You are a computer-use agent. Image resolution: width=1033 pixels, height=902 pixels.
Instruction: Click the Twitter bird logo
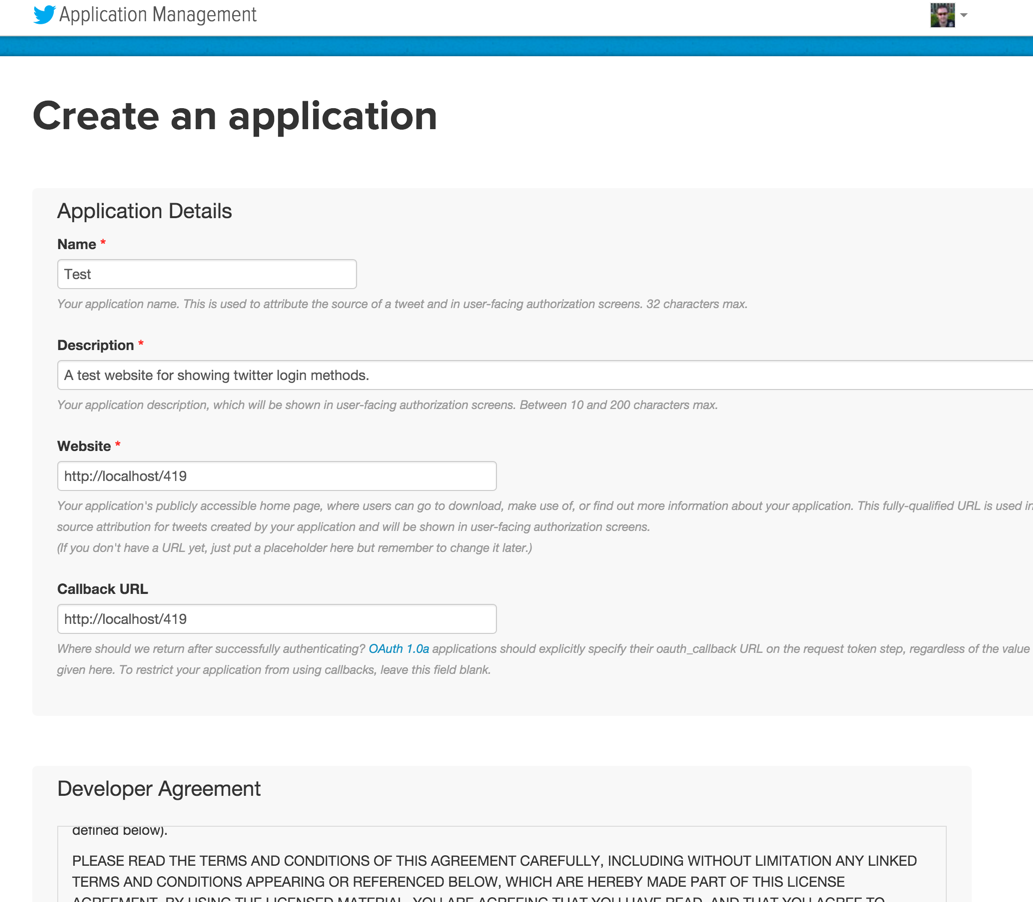click(44, 15)
